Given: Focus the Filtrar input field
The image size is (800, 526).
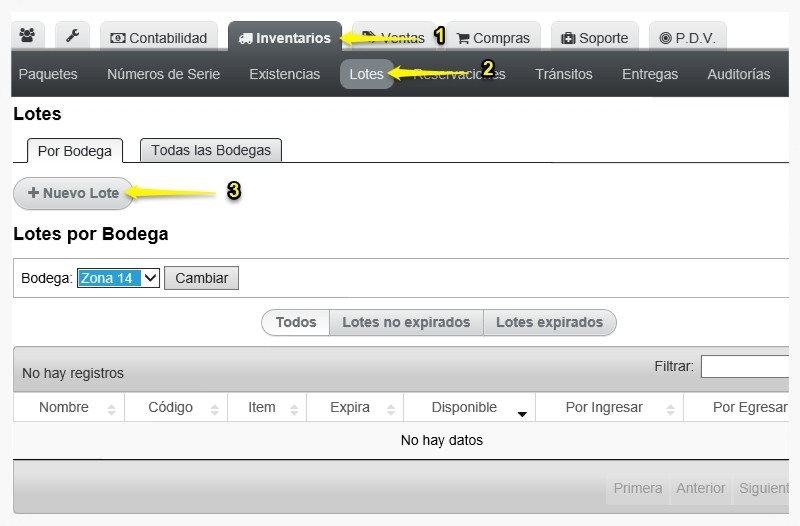Looking at the screenshot, I should (745, 366).
